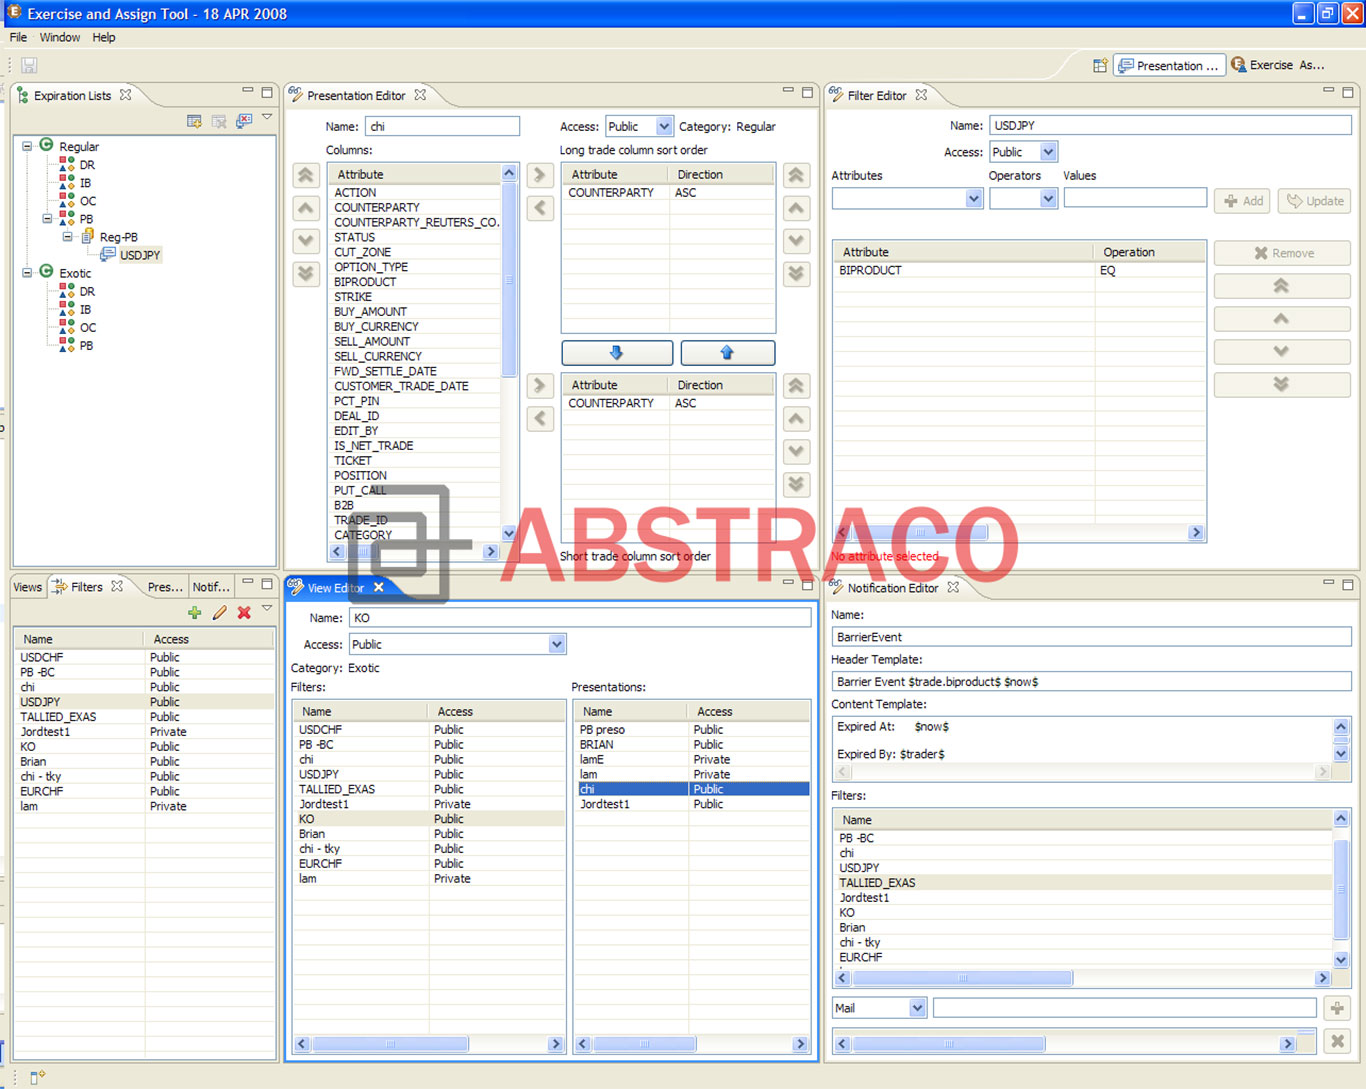Open a new perspective via the top-right perspective icon

(1100, 65)
